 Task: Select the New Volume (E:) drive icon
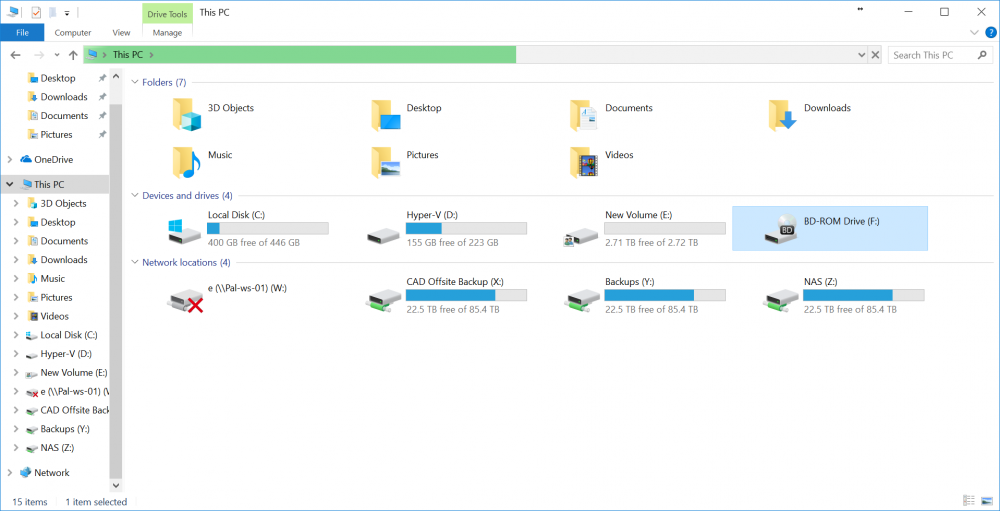point(581,236)
